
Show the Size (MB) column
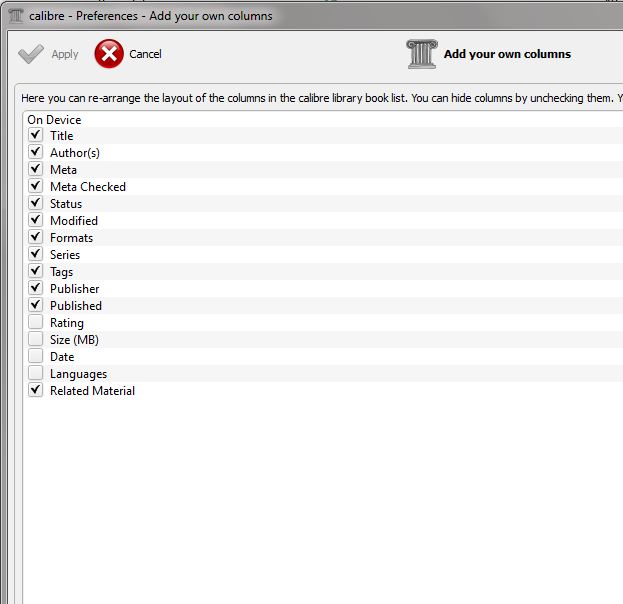click(x=36, y=340)
